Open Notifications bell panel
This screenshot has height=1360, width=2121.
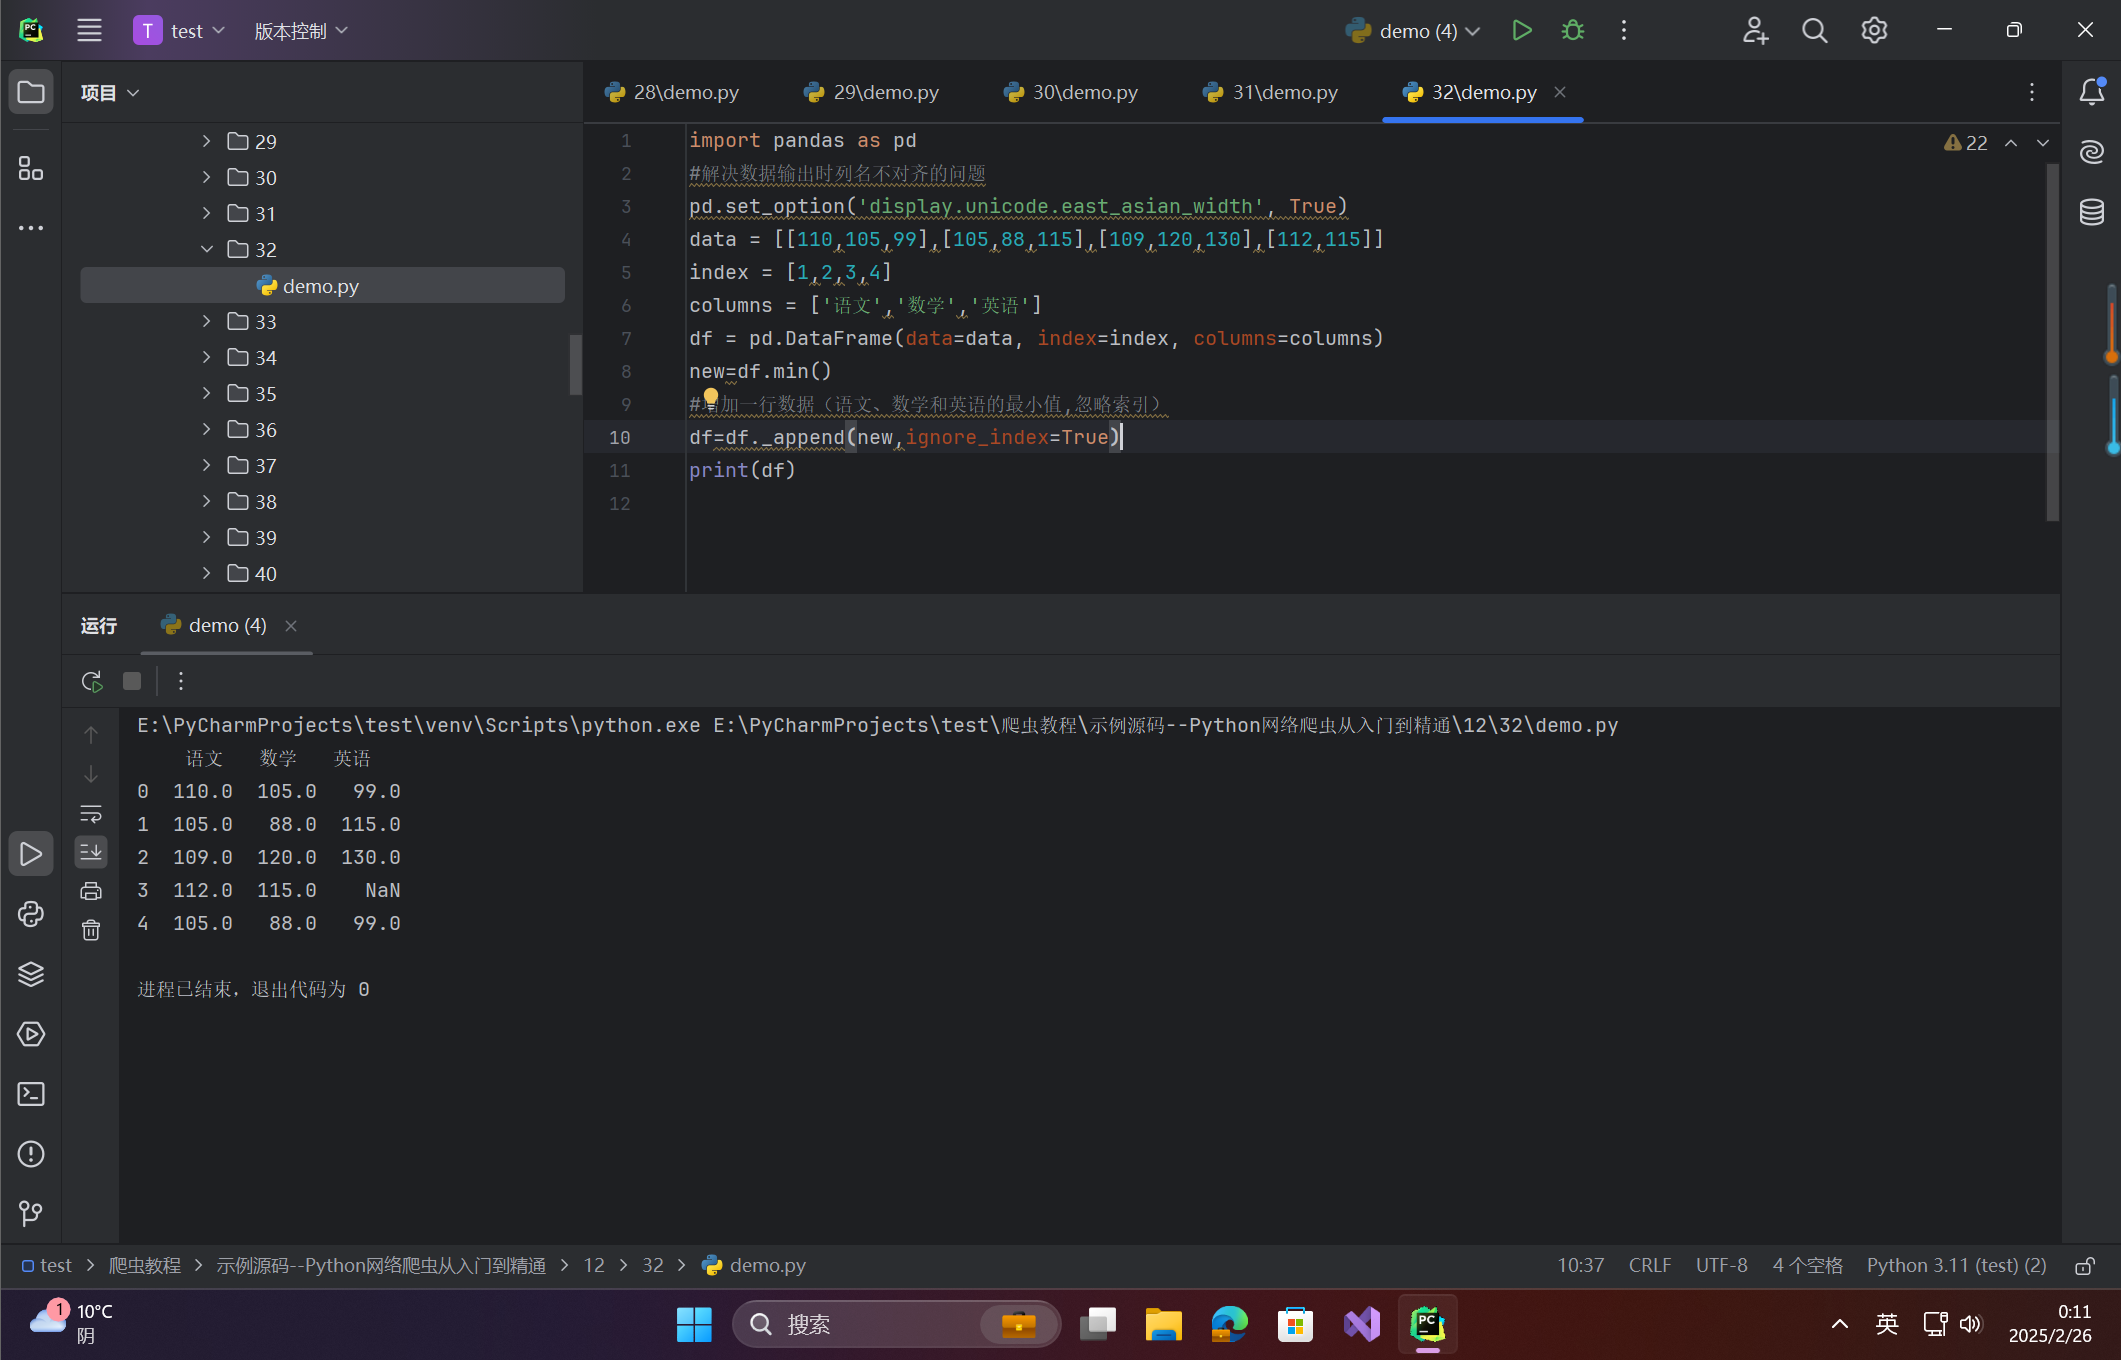click(x=2092, y=92)
